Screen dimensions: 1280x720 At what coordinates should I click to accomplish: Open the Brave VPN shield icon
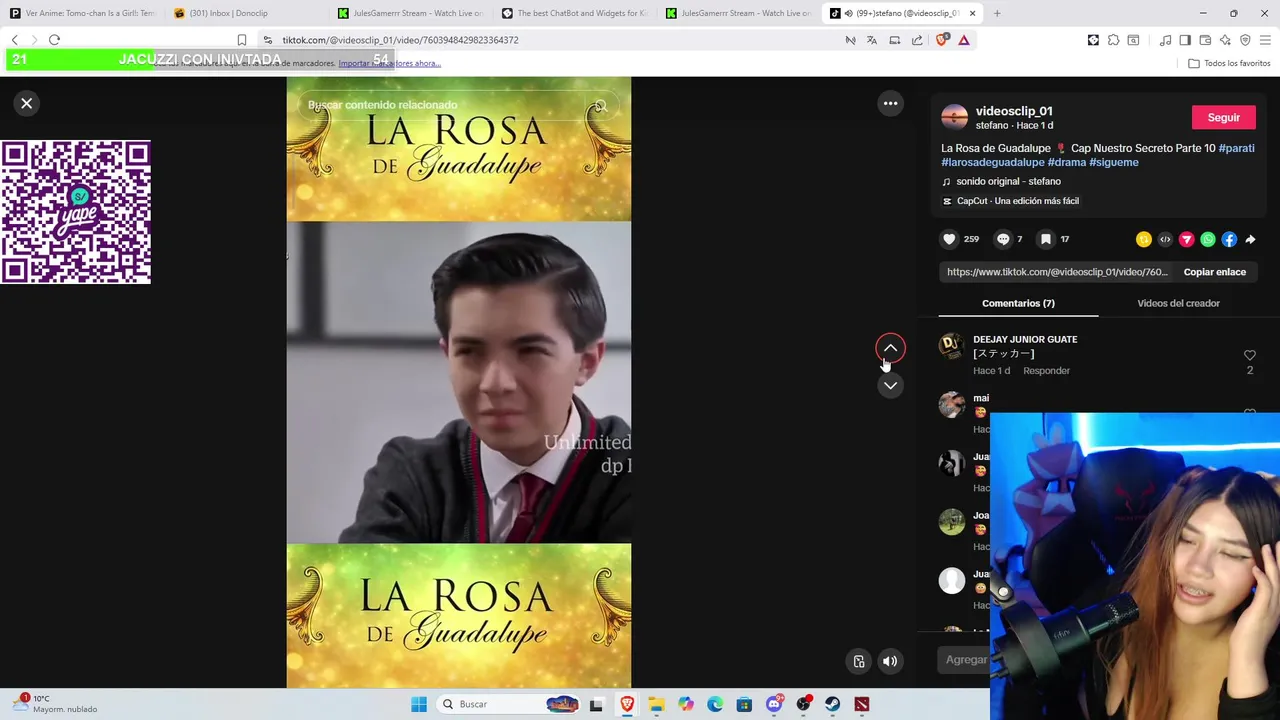point(1245,40)
